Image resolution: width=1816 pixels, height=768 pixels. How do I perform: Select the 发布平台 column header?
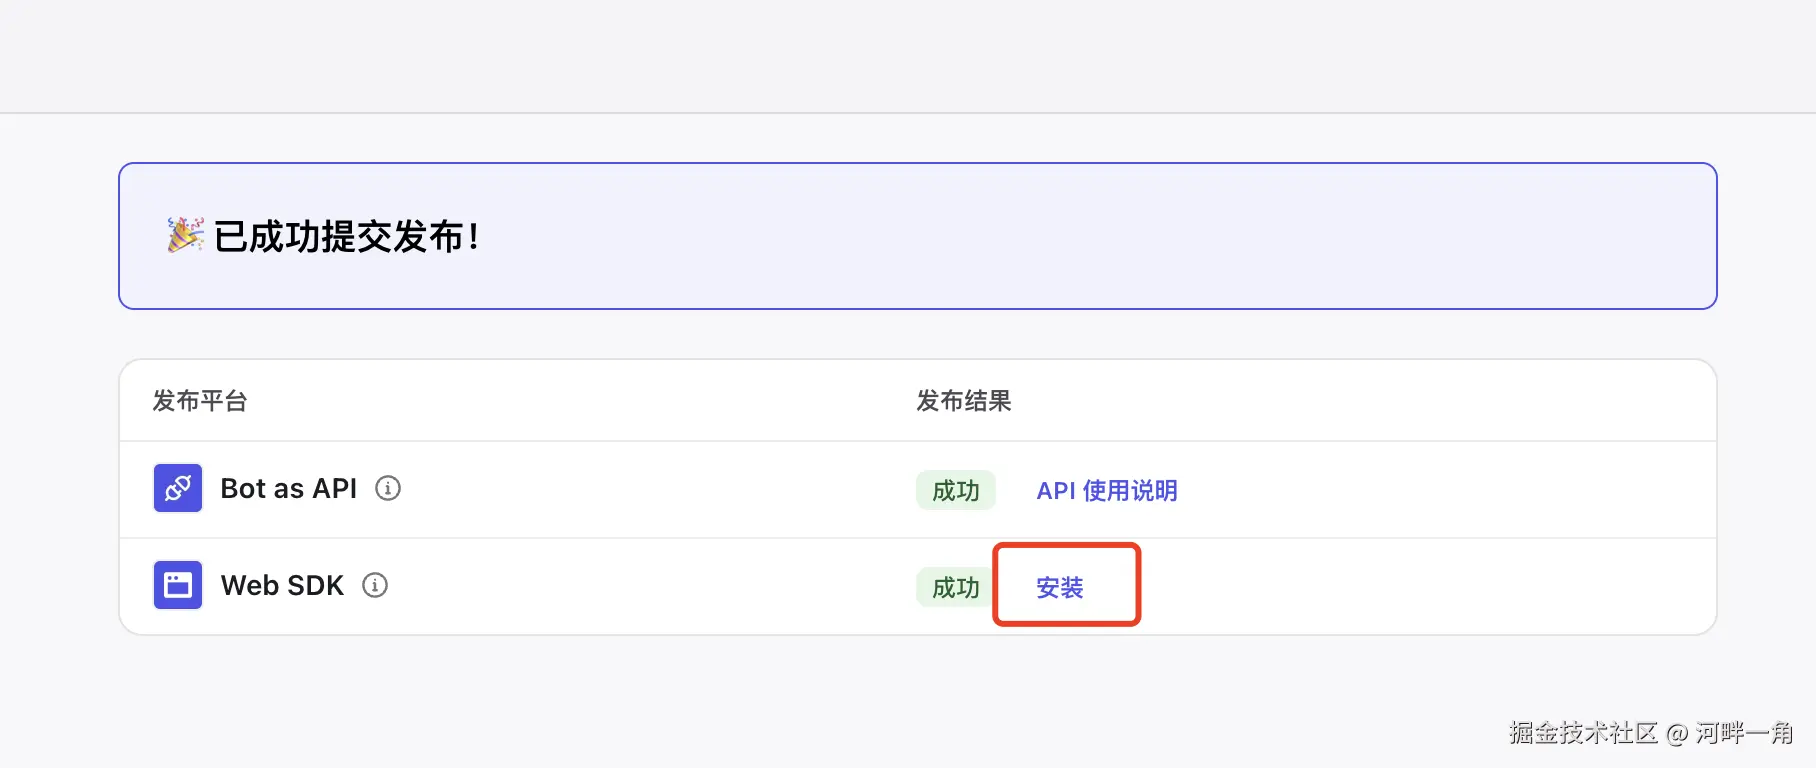pyautogui.click(x=200, y=401)
